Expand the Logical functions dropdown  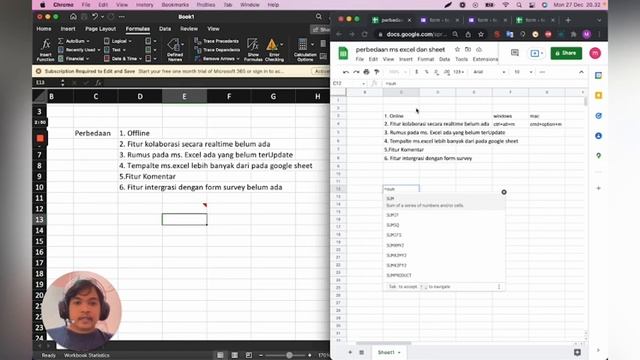click(130, 41)
